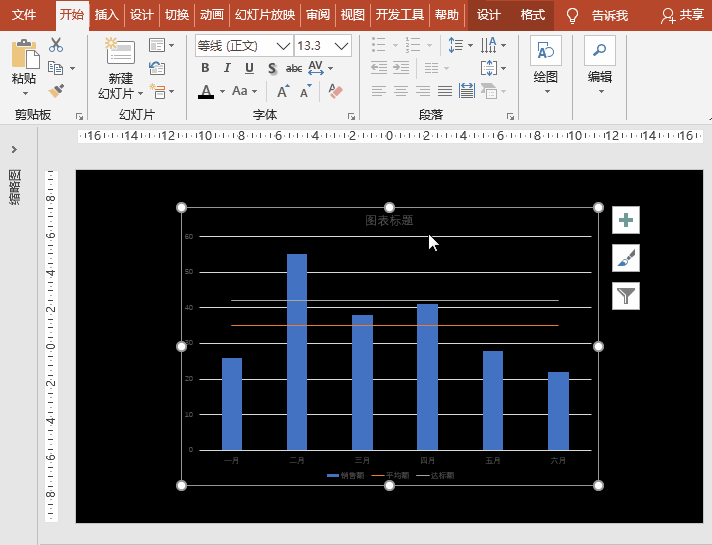Open the font name dropdown

[283, 46]
